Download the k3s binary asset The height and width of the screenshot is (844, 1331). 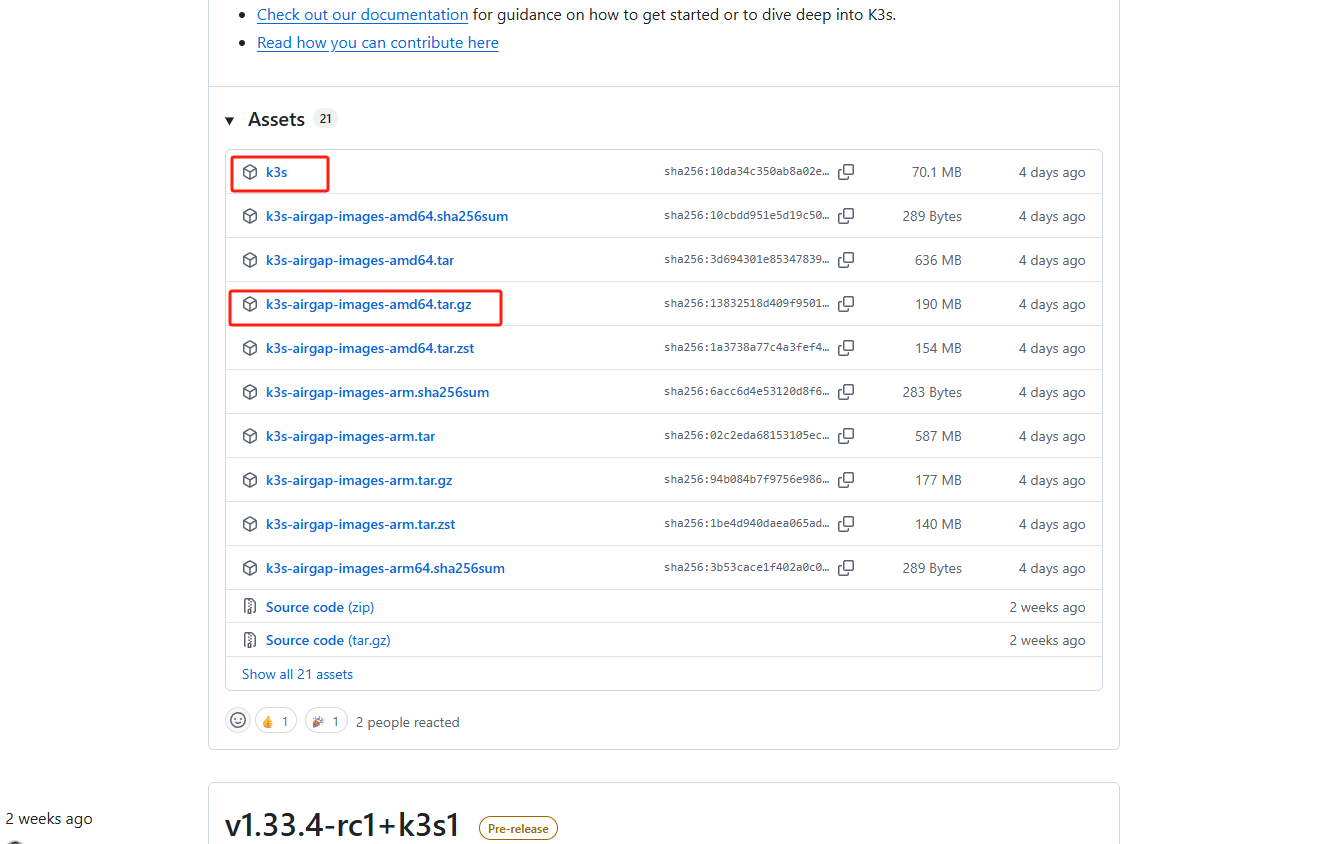point(276,172)
